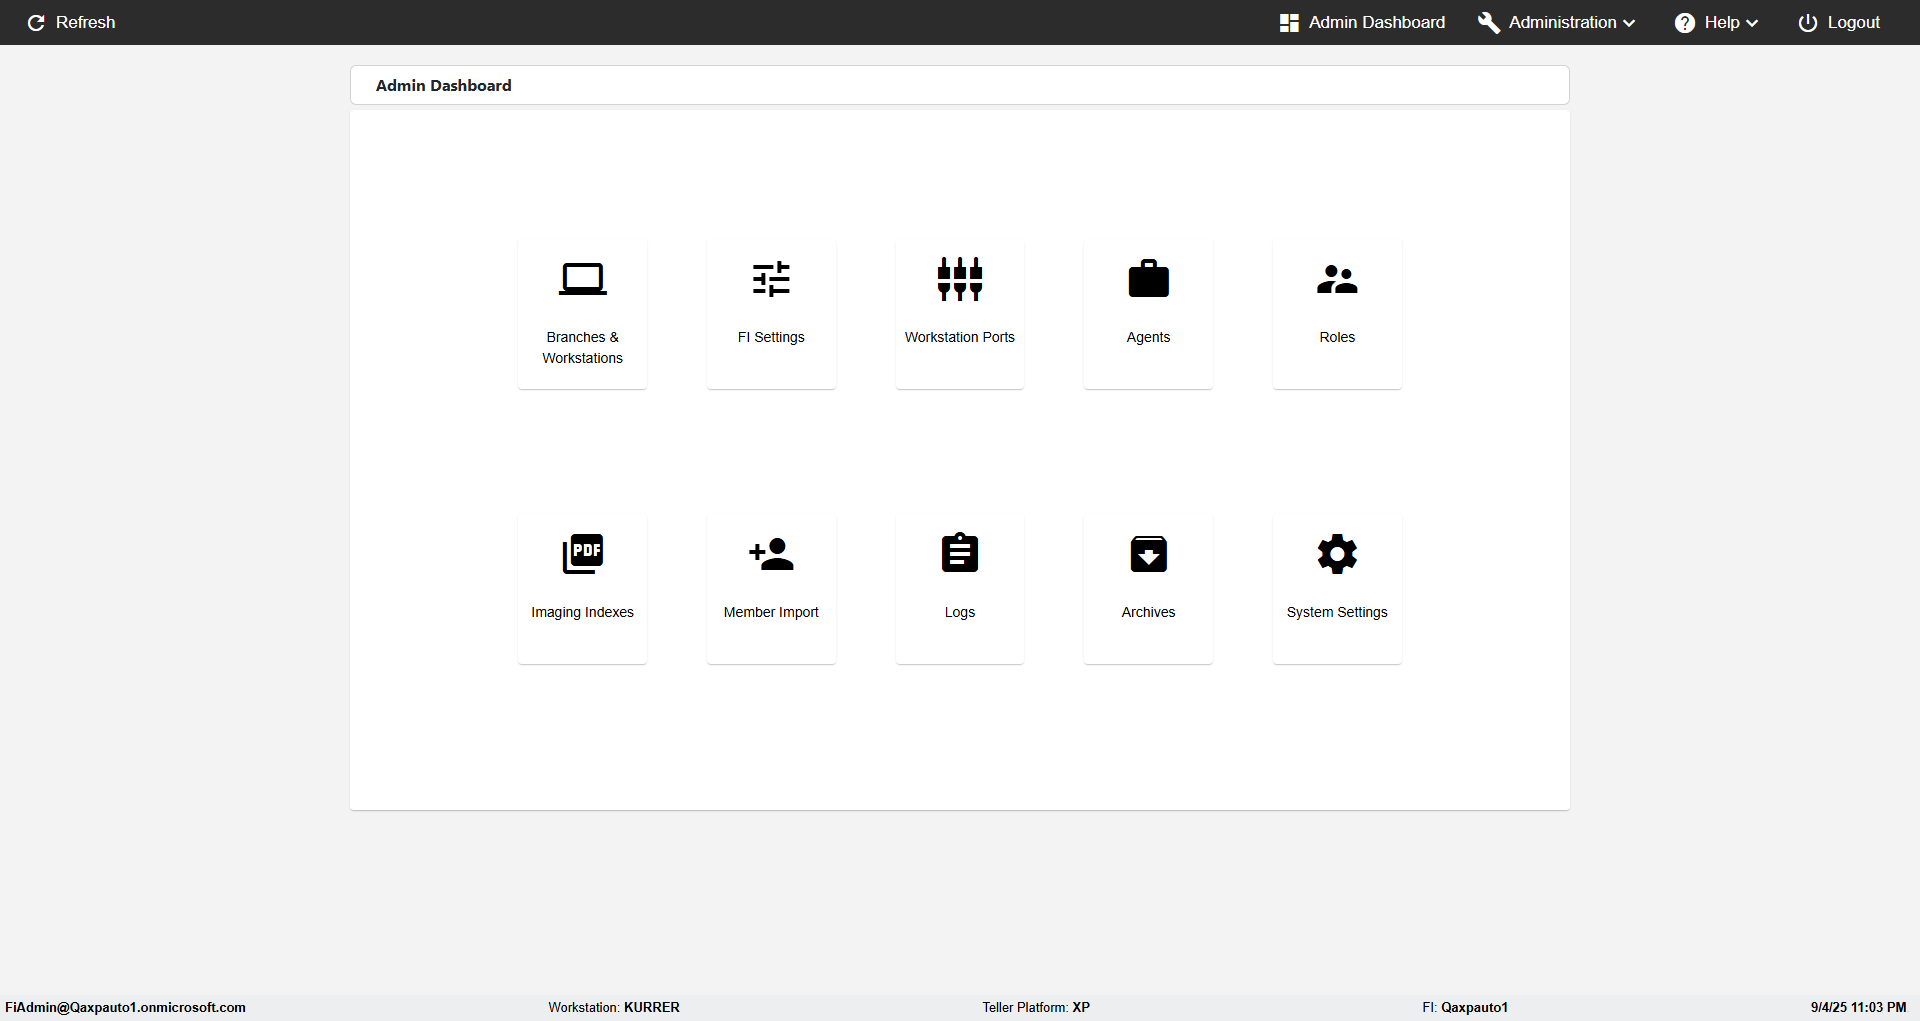Go to Admin Dashboard in top bar
Screen dimensions: 1920x1021
tap(1362, 23)
